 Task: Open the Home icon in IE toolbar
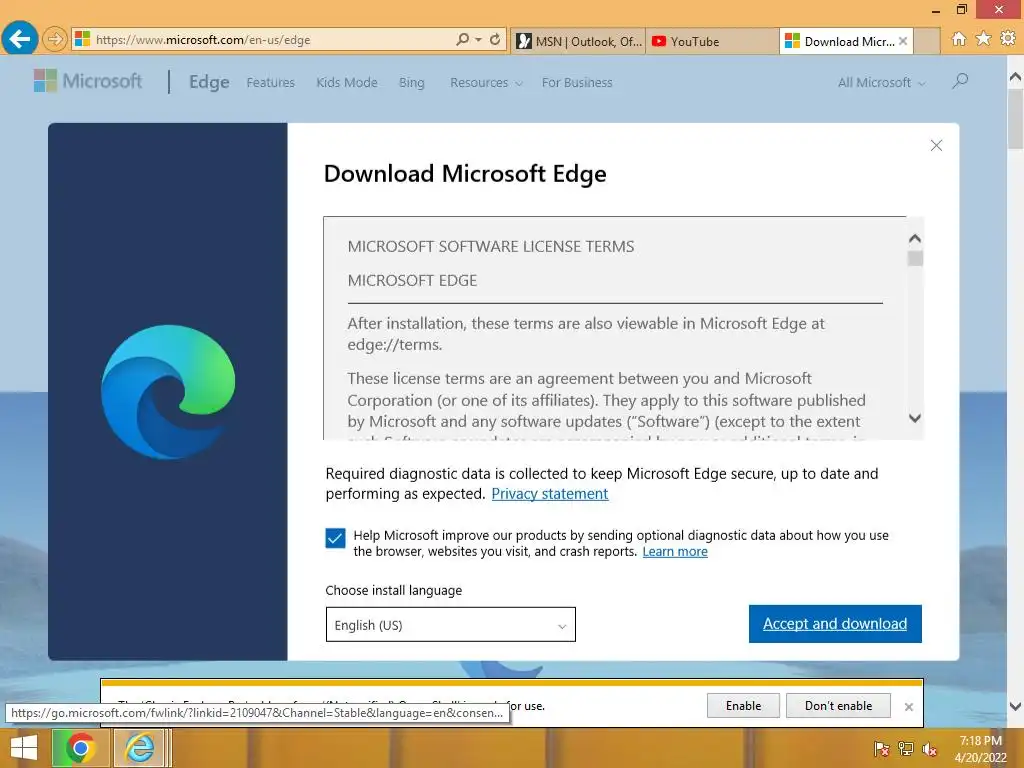pyautogui.click(x=959, y=39)
